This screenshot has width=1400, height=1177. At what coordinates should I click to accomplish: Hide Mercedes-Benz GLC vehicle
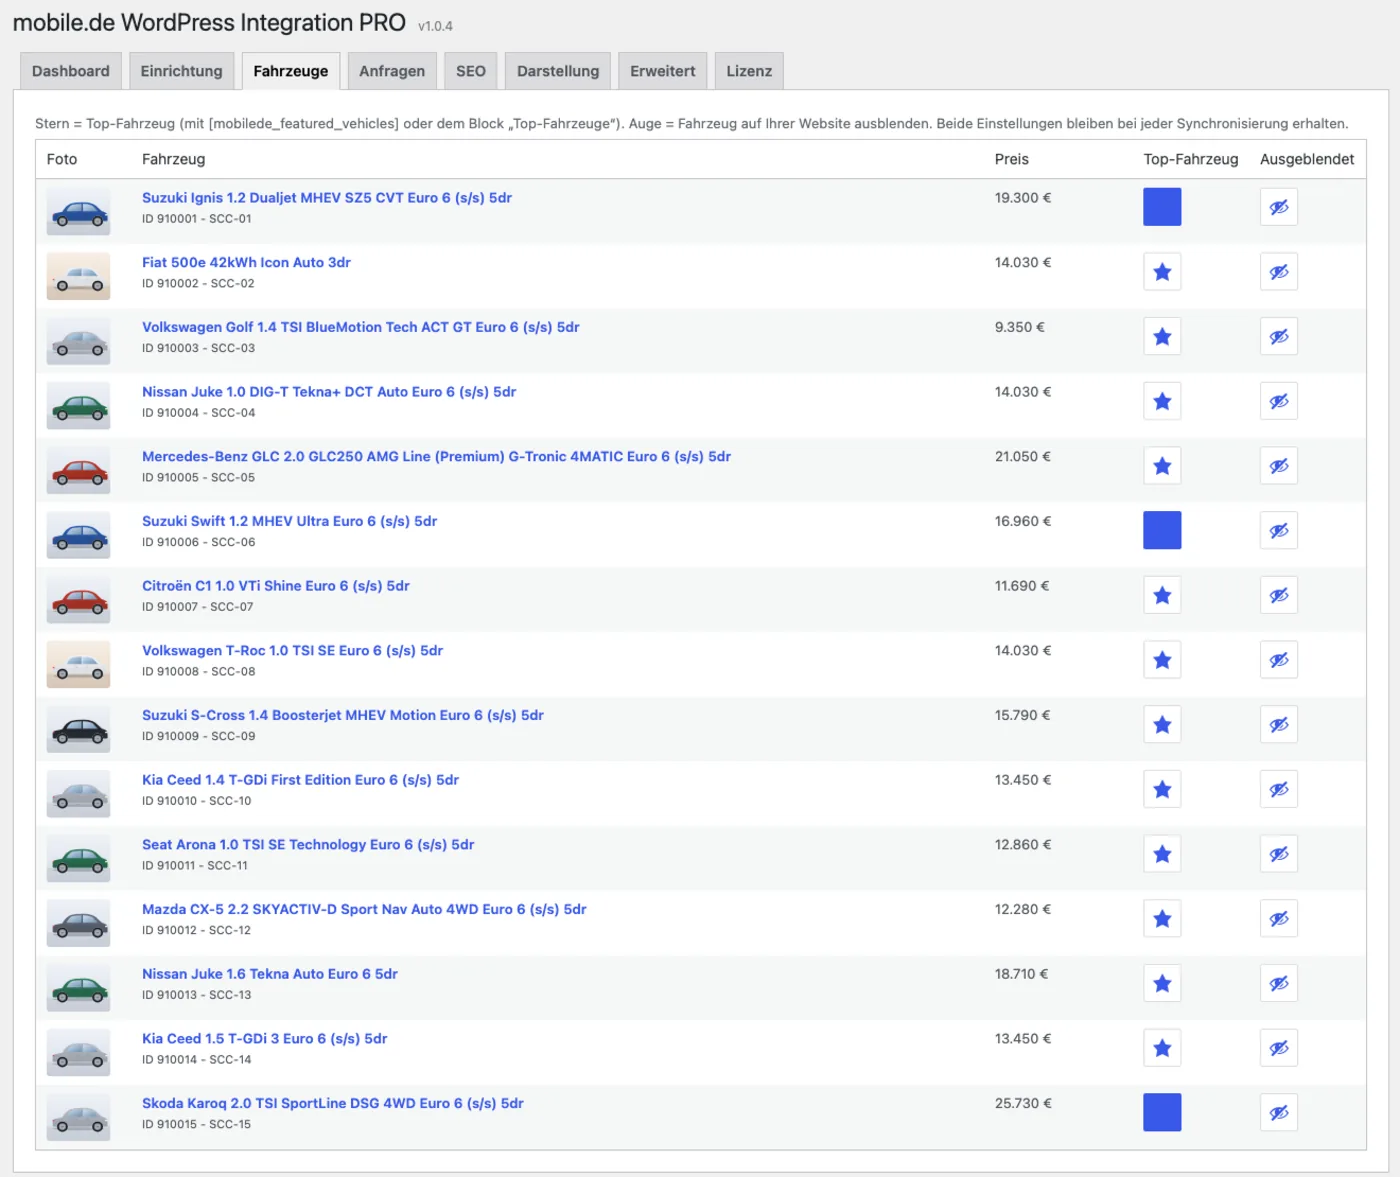pos(1279,466)
